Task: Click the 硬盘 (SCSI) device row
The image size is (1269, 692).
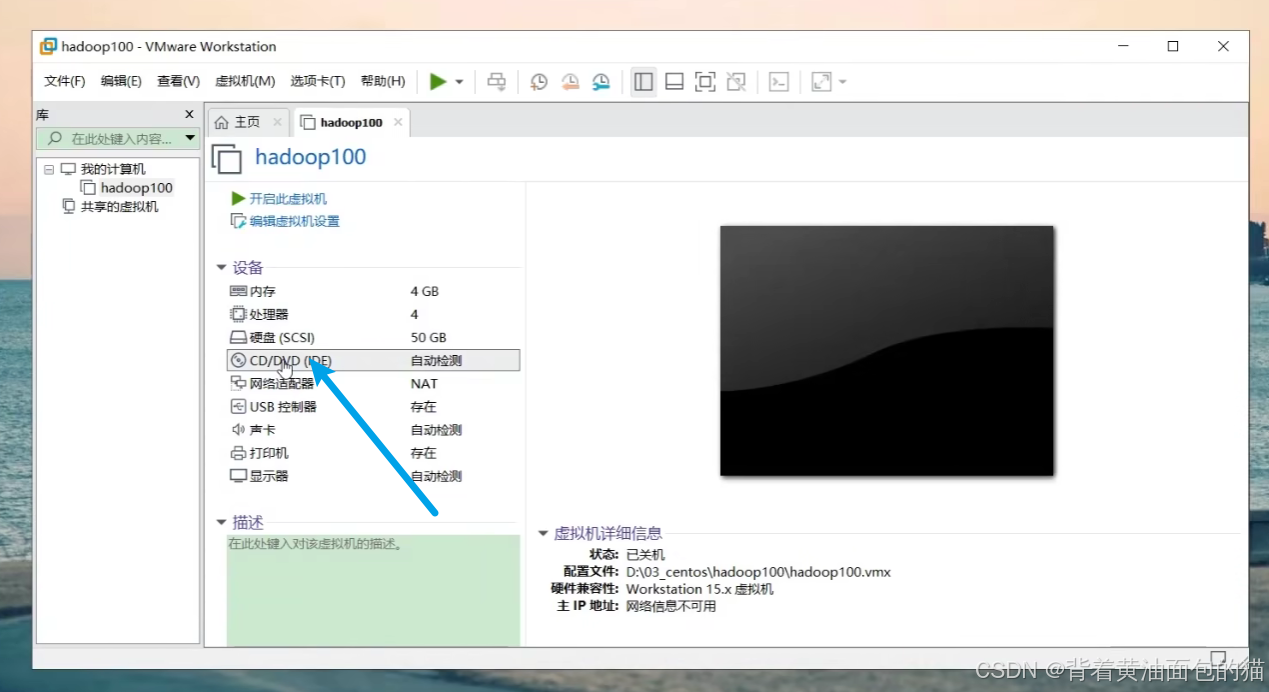Action: click(x=373, y=338)
